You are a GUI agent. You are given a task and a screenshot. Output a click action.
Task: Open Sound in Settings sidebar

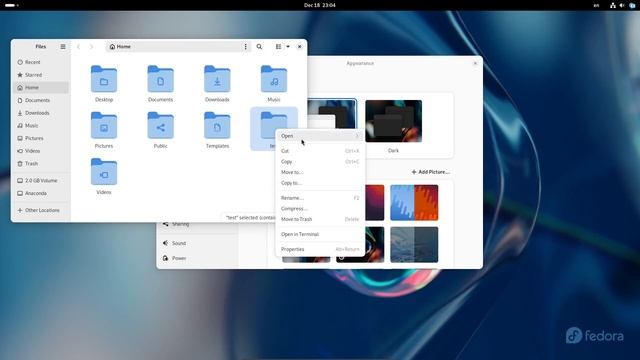[198, 243]
